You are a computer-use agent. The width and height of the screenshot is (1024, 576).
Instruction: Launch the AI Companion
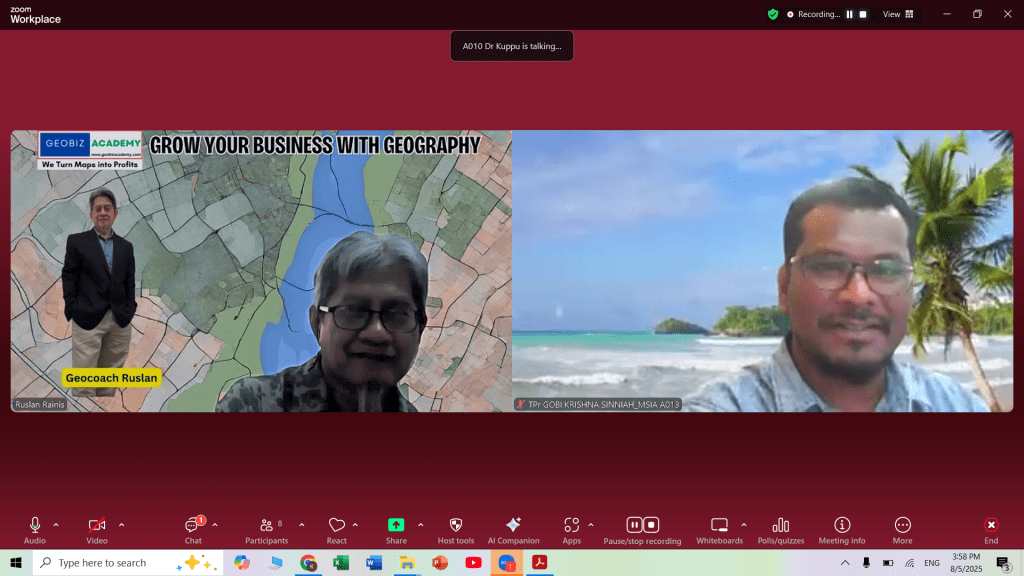513,529
